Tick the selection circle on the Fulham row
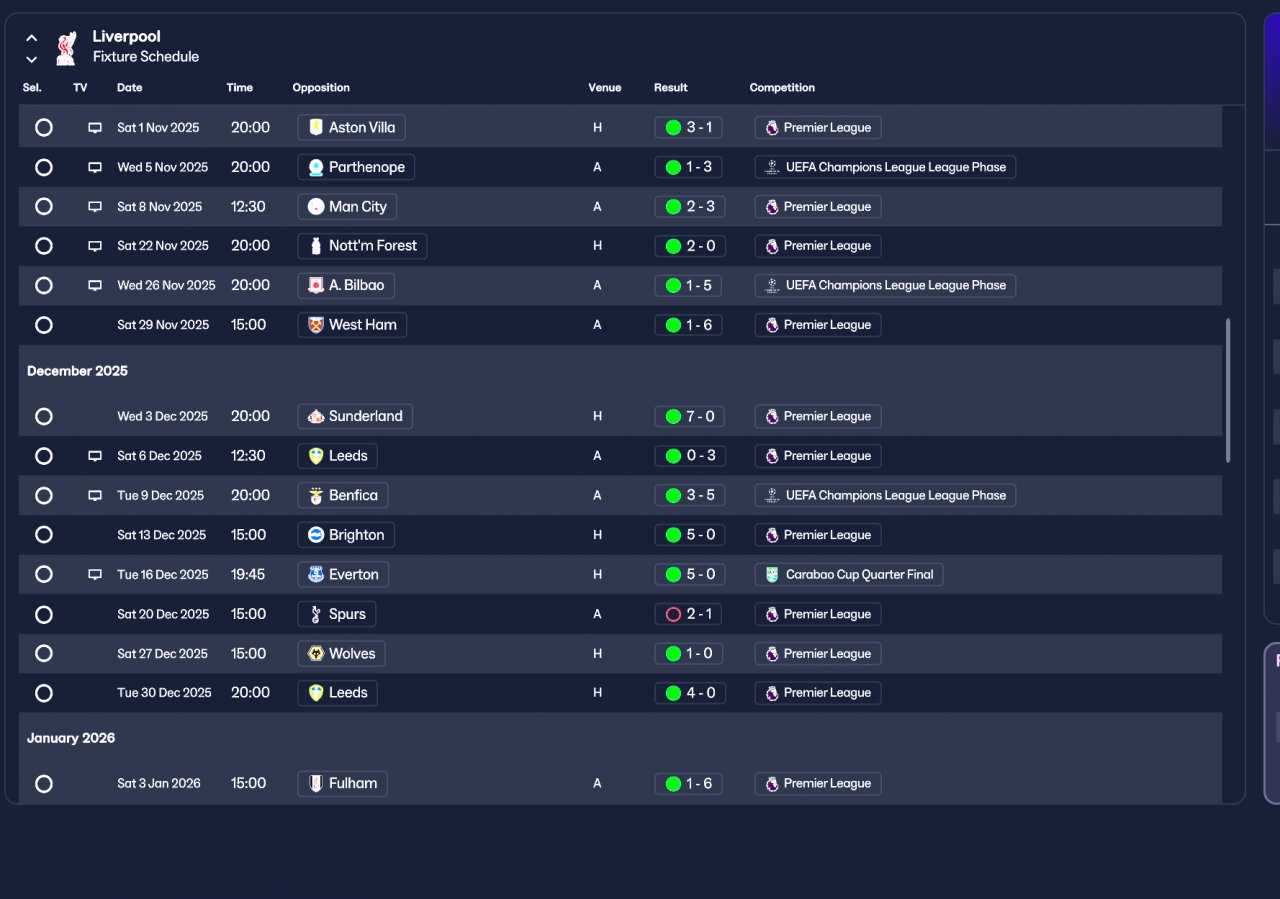The height and width of the screenshot is (899, 1280). (44, 784)
